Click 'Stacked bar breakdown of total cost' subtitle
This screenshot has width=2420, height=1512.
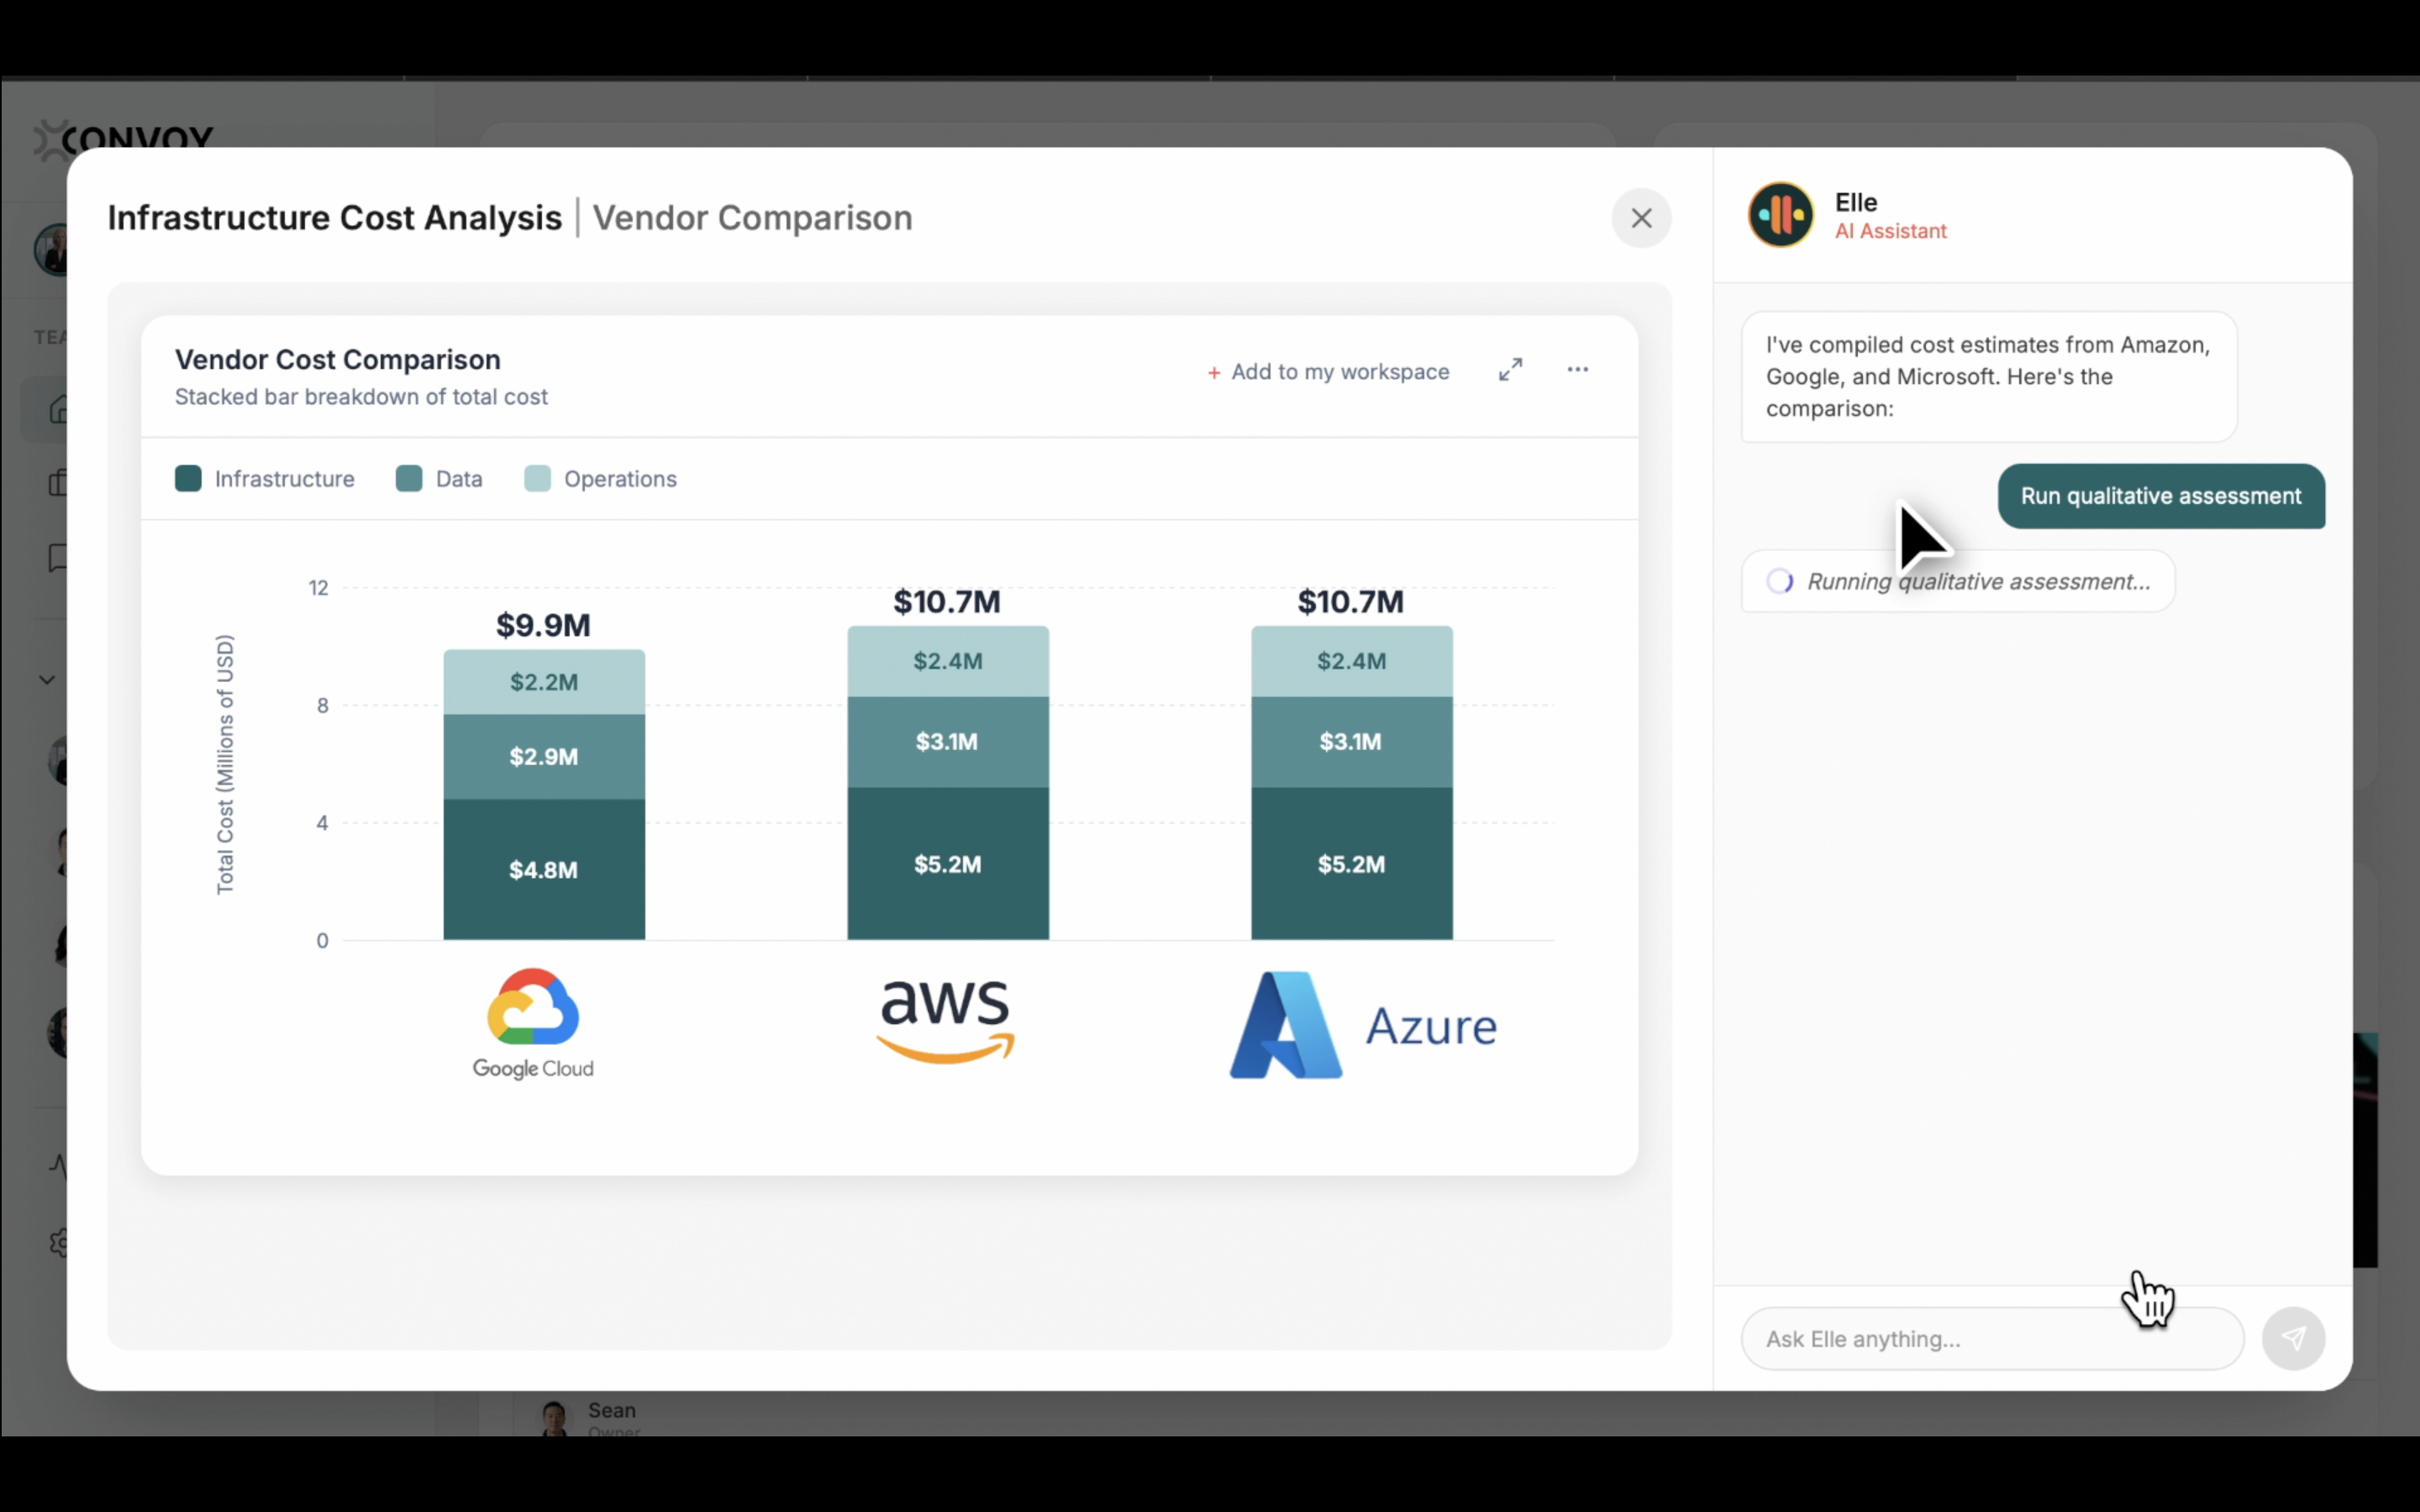[361, 397]
